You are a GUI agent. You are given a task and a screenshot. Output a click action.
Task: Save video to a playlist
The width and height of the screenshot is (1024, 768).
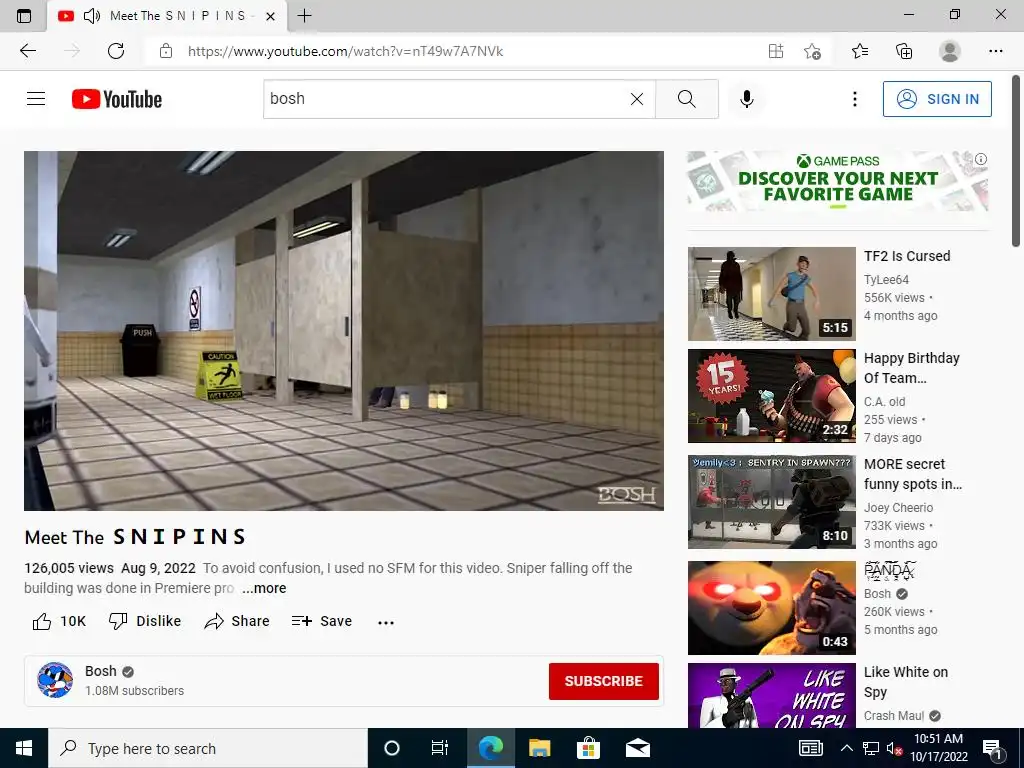click(x=322, y=621)
